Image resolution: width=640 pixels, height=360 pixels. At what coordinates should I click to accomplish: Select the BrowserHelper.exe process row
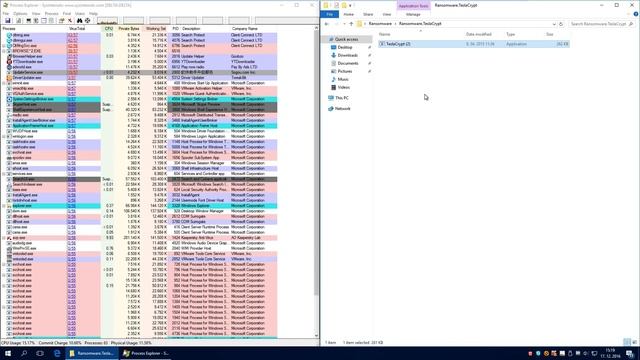click(x=139, y=56)
